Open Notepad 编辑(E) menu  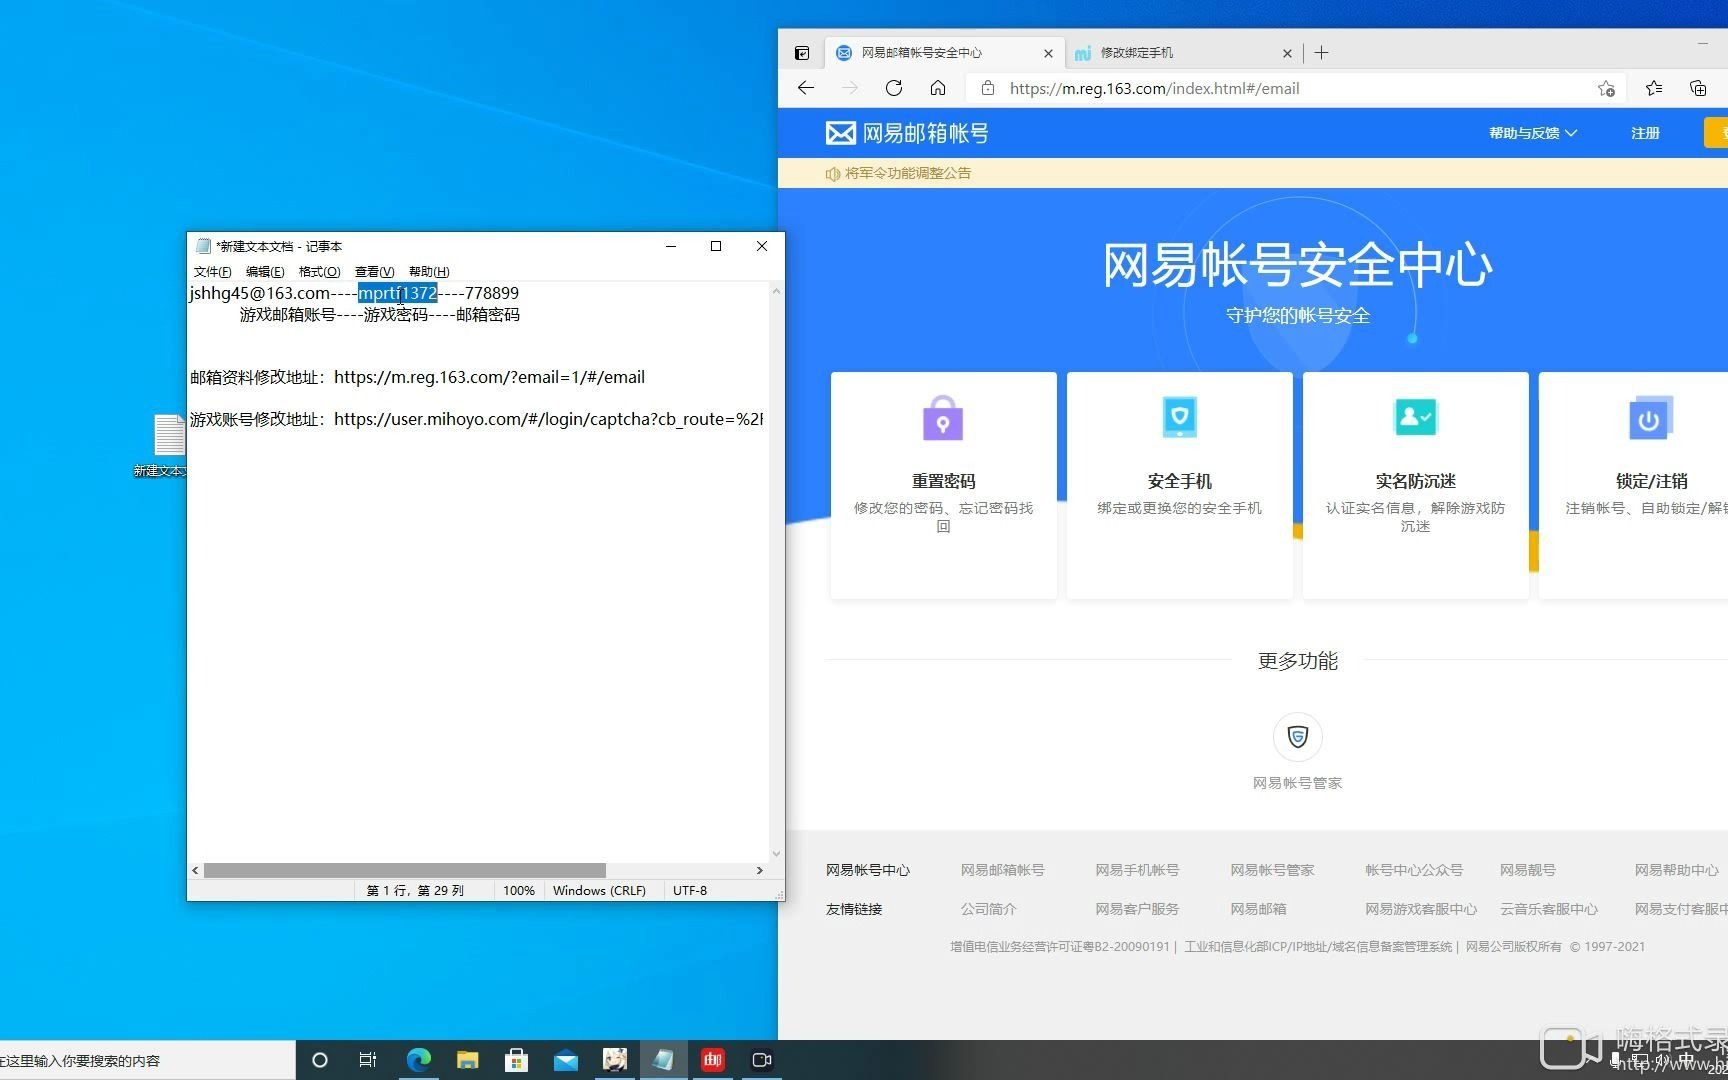265,272
